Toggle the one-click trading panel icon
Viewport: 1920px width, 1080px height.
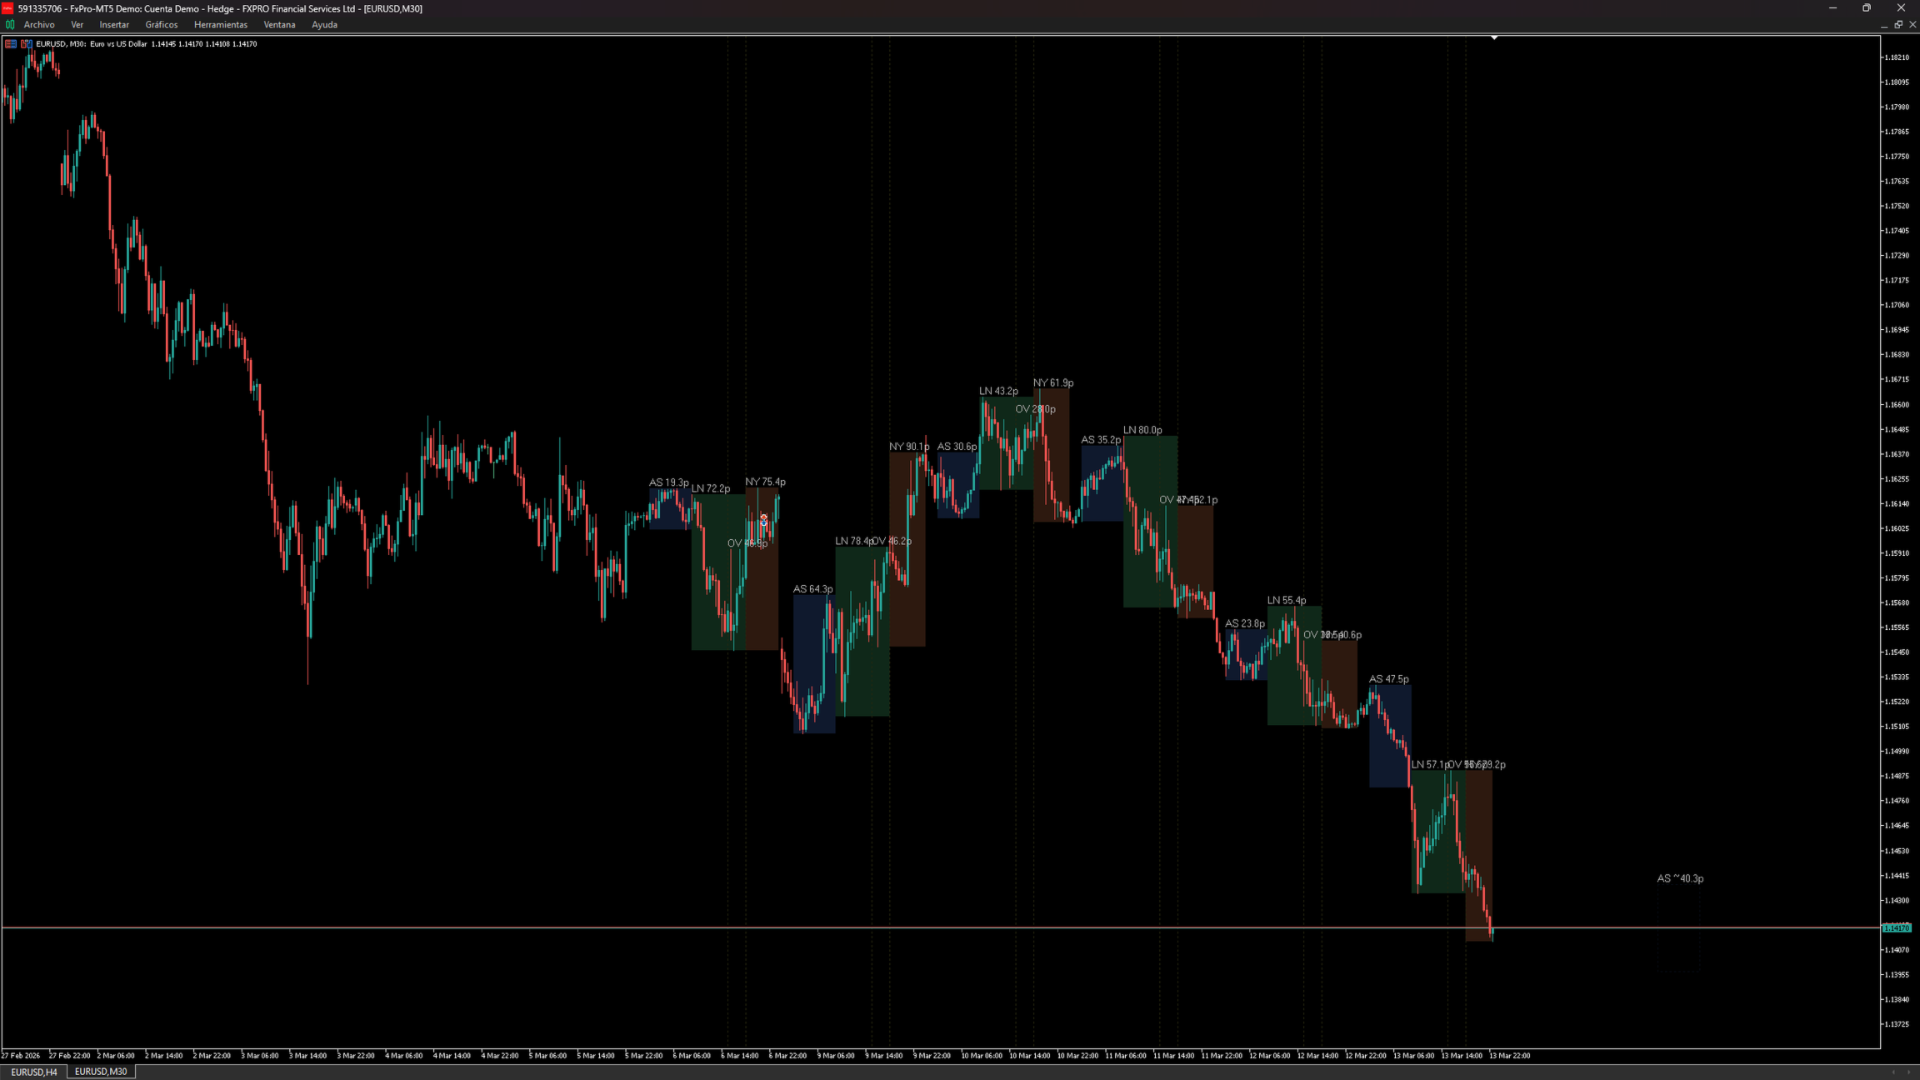pos(11,44)
